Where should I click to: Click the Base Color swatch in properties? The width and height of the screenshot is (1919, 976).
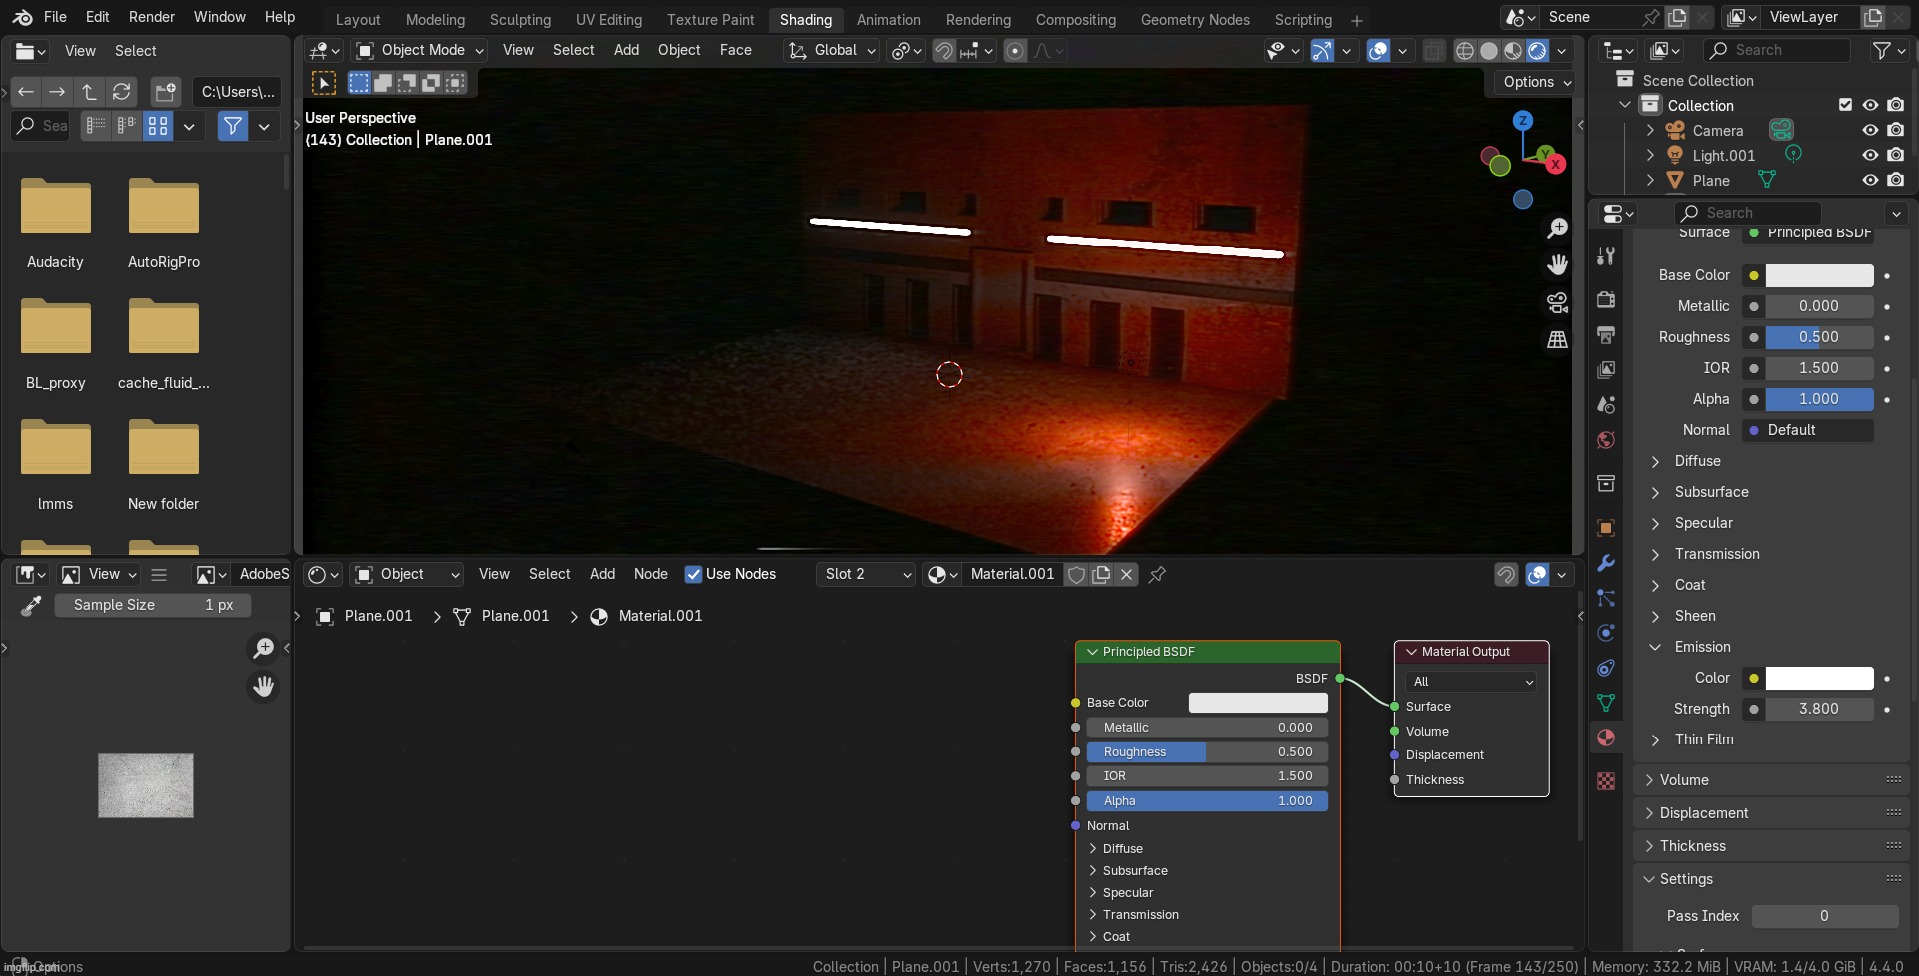coord(1819,275)
